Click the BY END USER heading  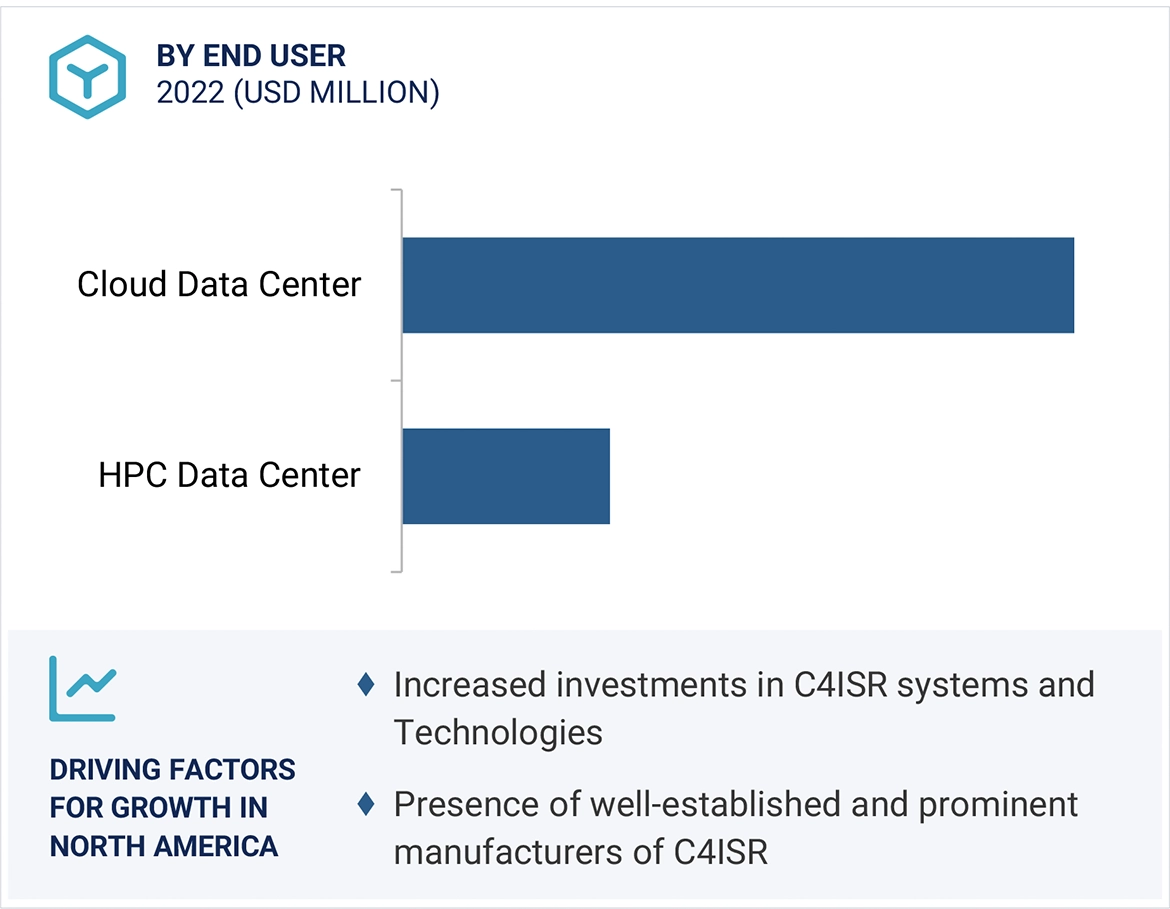pos(251,56)
